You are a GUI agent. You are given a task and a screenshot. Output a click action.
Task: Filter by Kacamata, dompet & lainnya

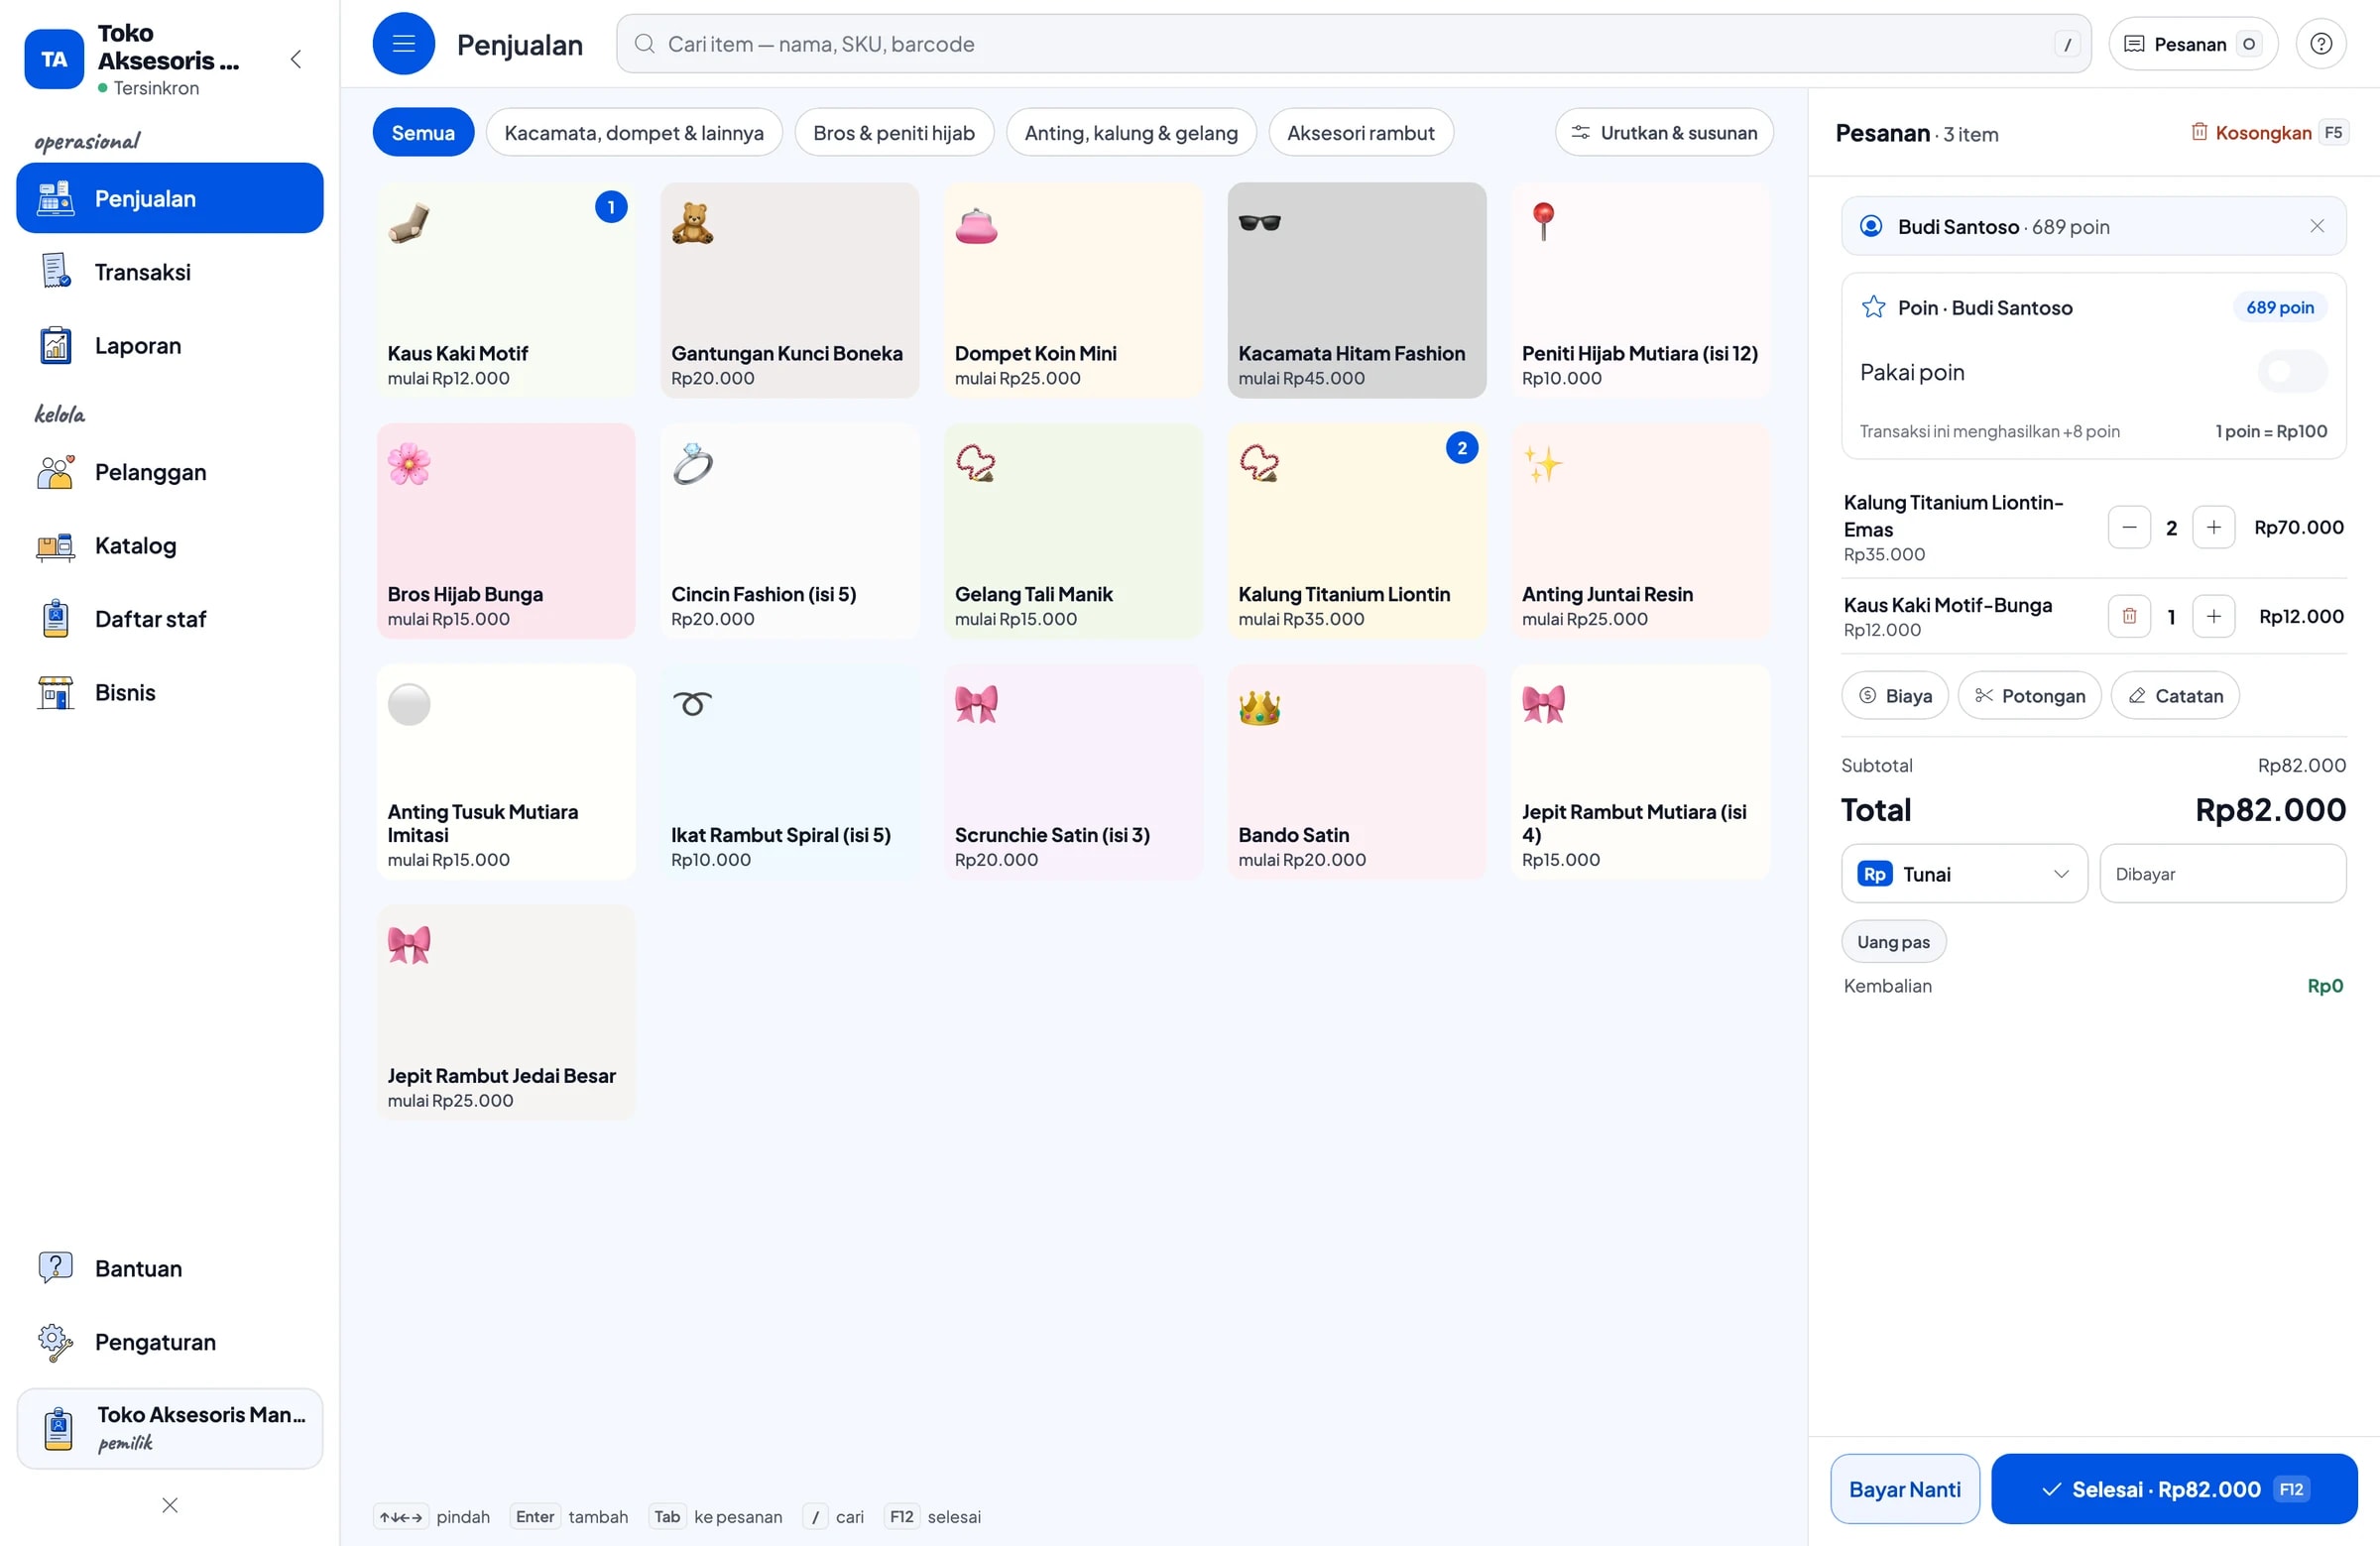click(634, 133)
